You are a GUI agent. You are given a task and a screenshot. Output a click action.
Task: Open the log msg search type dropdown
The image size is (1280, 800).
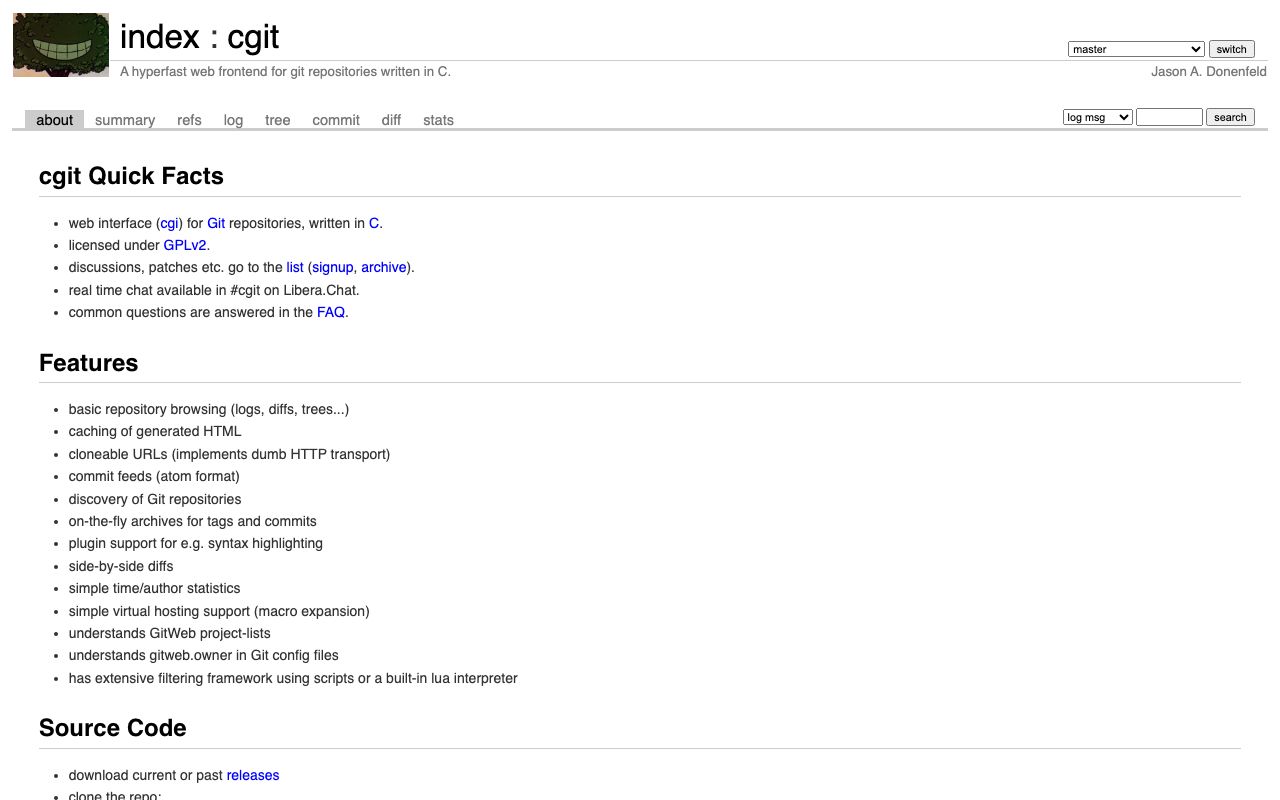pyautogui.click(x=1097, y=117)
